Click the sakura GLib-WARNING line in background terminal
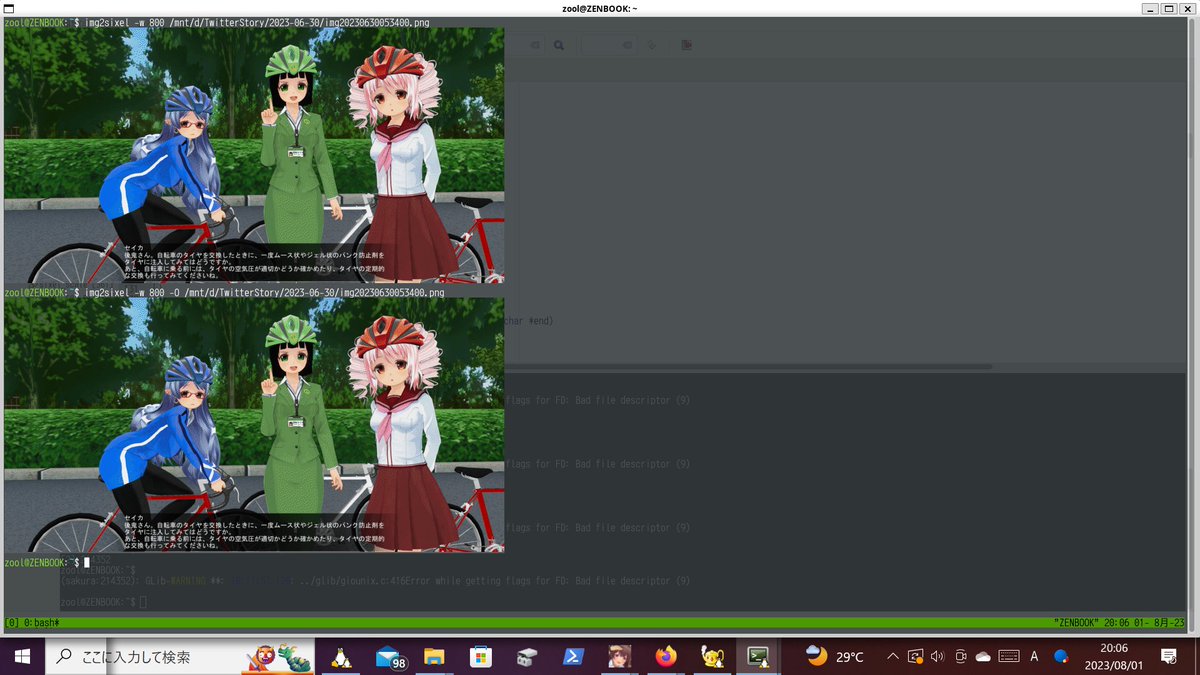Image resolution: width=1200 pixels, height=675 pixels. 375,581
